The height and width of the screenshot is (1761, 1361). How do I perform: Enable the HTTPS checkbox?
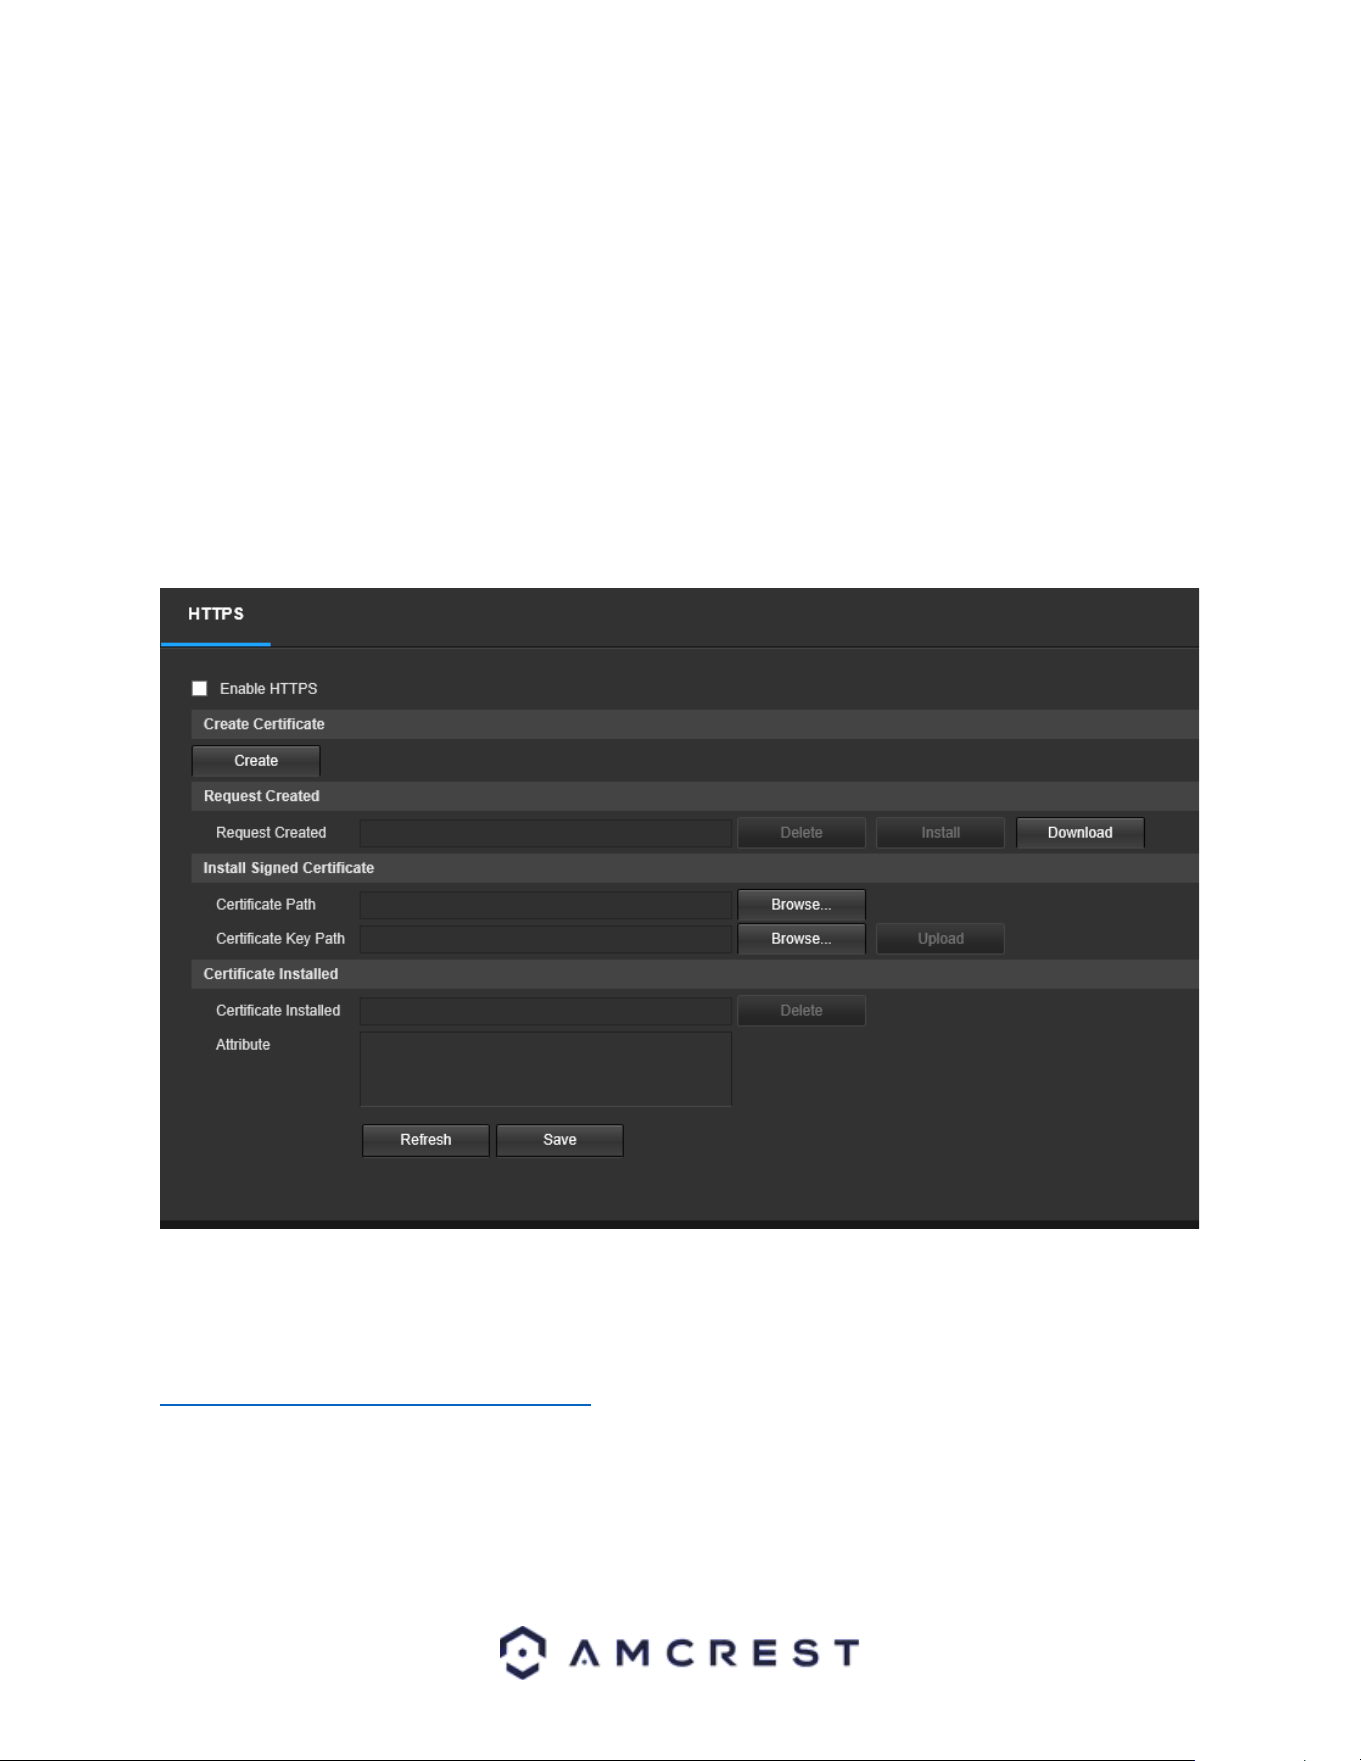199,688
